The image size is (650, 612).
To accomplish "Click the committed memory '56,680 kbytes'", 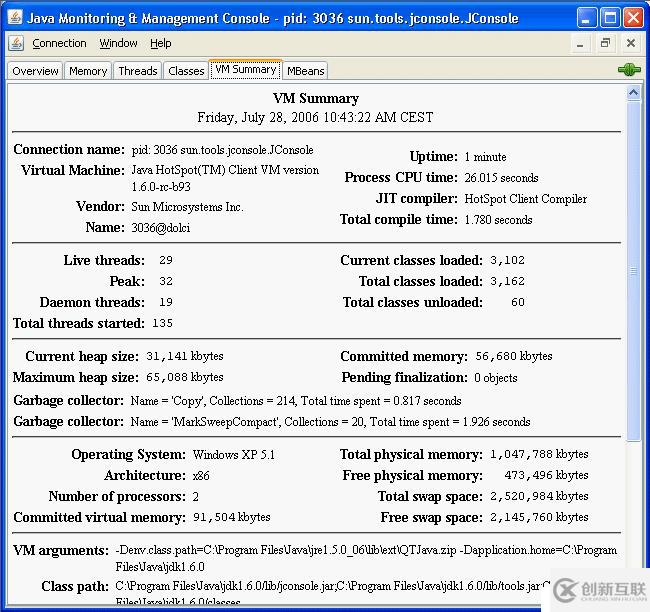I will click(514, 356).
